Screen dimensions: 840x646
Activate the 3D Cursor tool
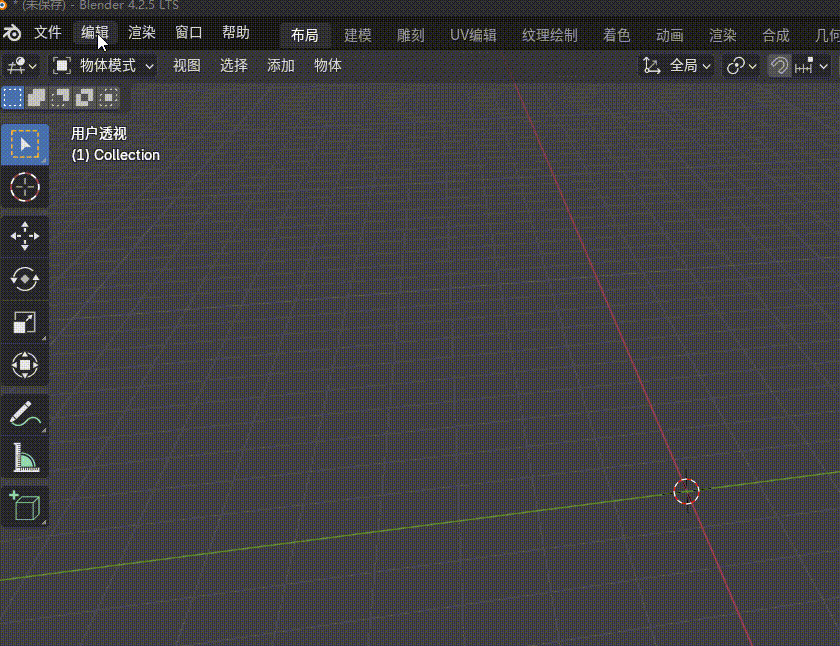tap(24, 186)
